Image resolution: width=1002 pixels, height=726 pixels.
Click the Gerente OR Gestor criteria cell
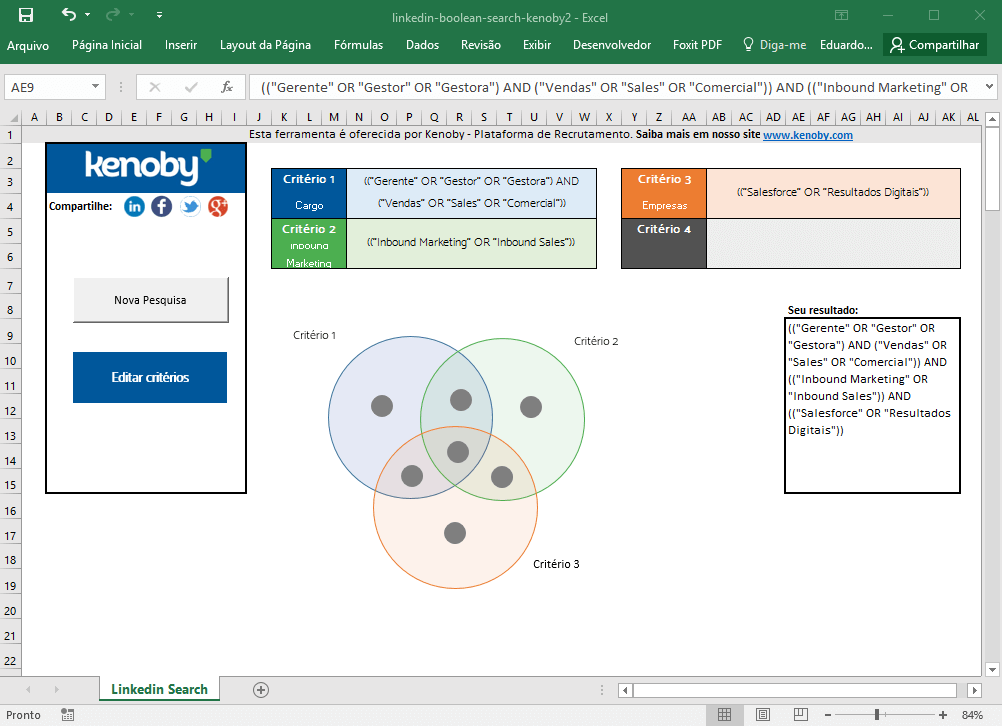click(472, 193)
